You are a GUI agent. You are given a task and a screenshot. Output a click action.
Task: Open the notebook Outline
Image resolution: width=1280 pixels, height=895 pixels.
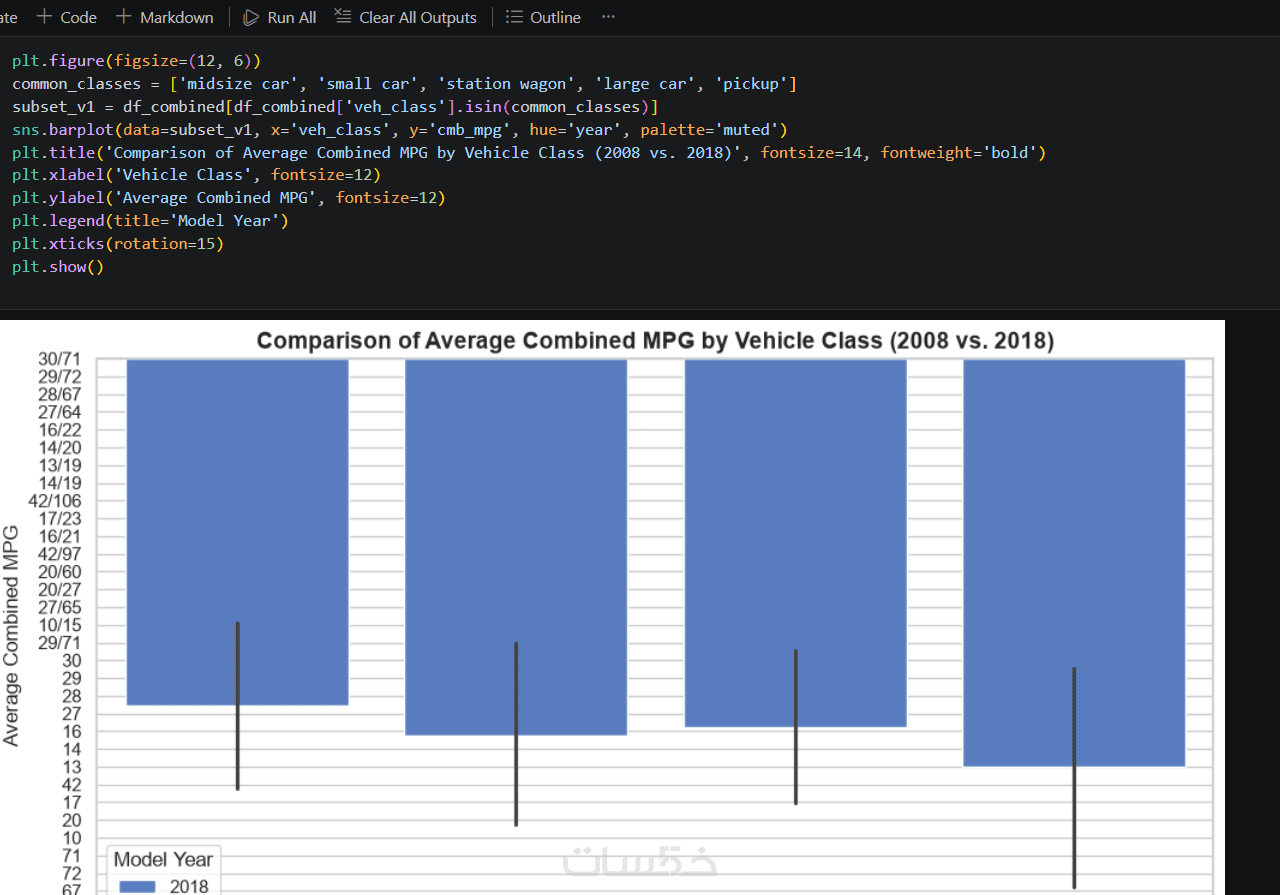[543, 17]
